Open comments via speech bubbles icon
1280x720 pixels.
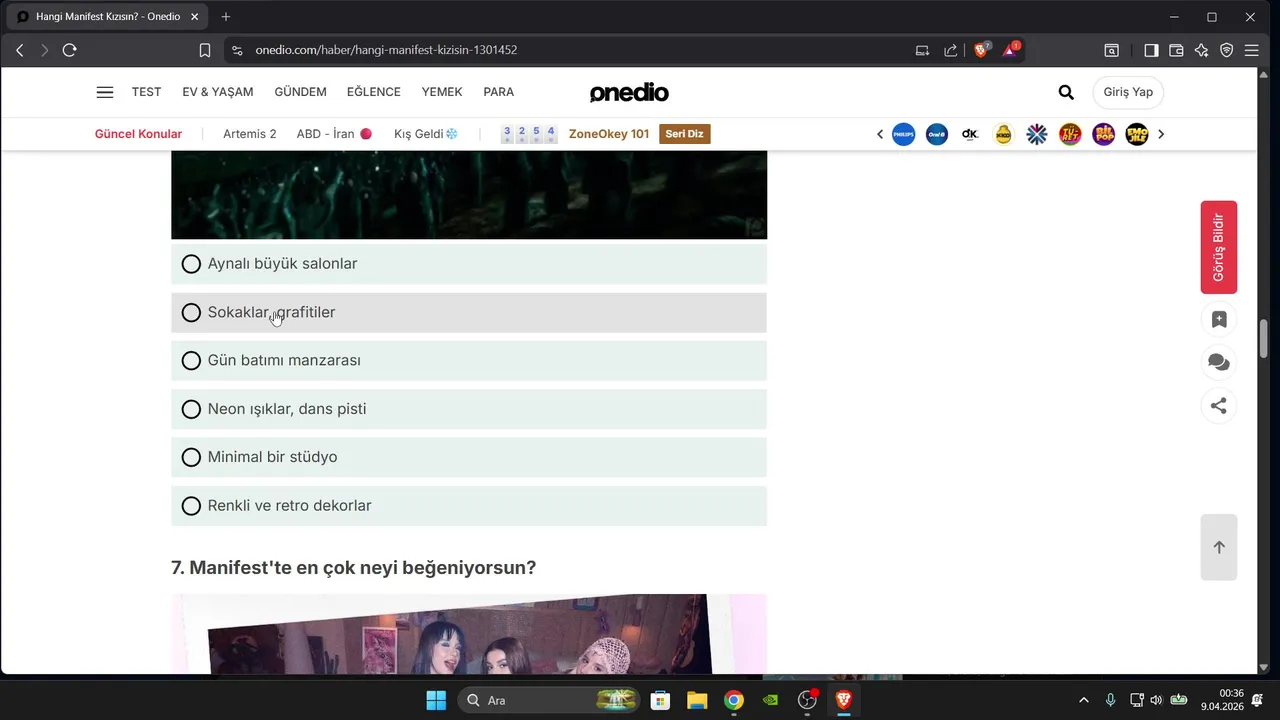(x=1219, y=362)
